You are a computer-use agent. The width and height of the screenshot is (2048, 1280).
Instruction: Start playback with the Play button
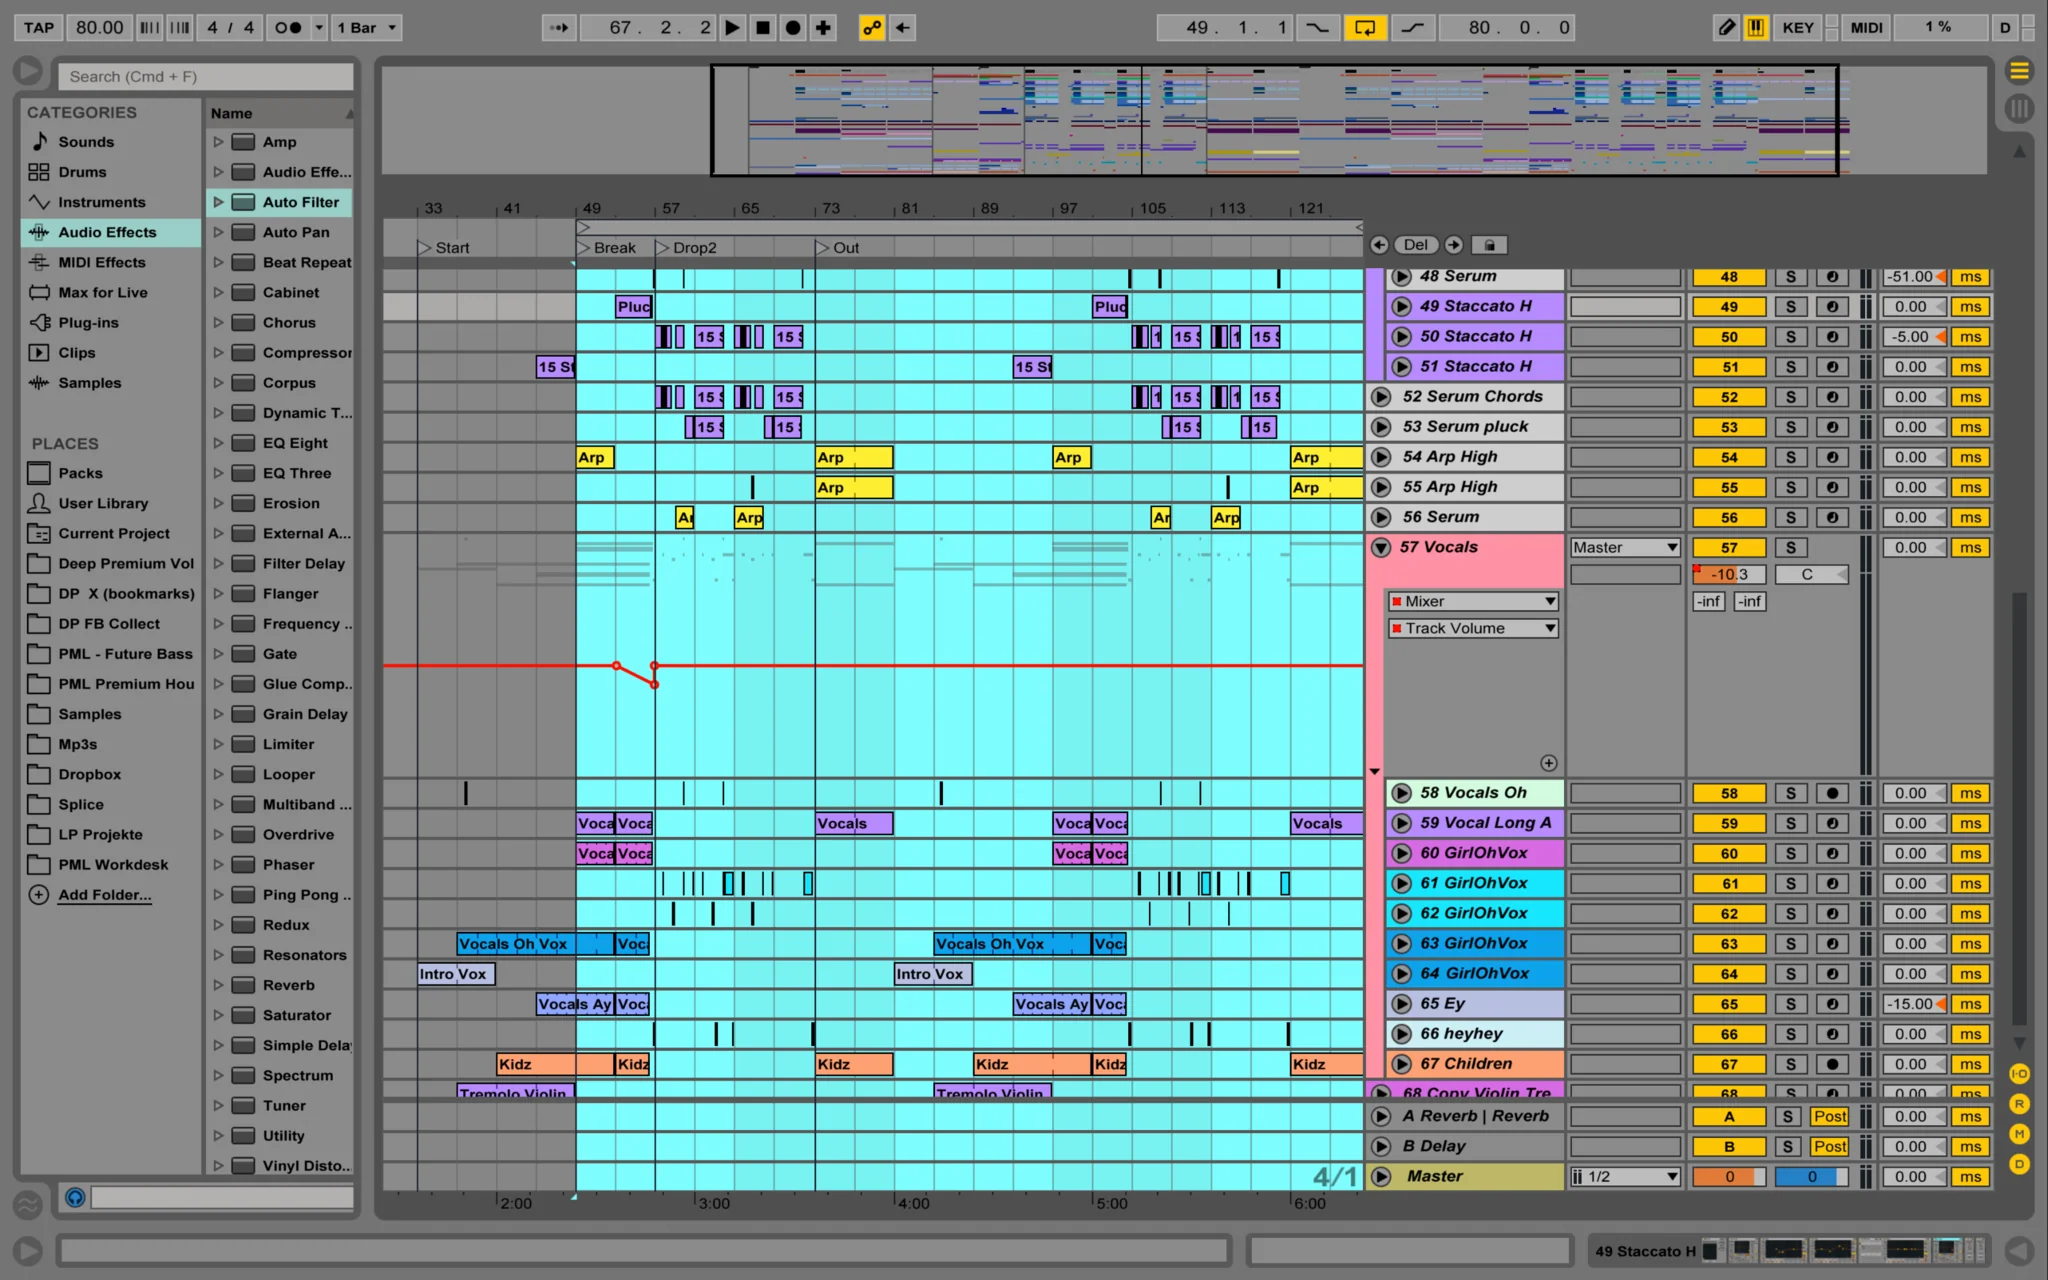point(733,28)
